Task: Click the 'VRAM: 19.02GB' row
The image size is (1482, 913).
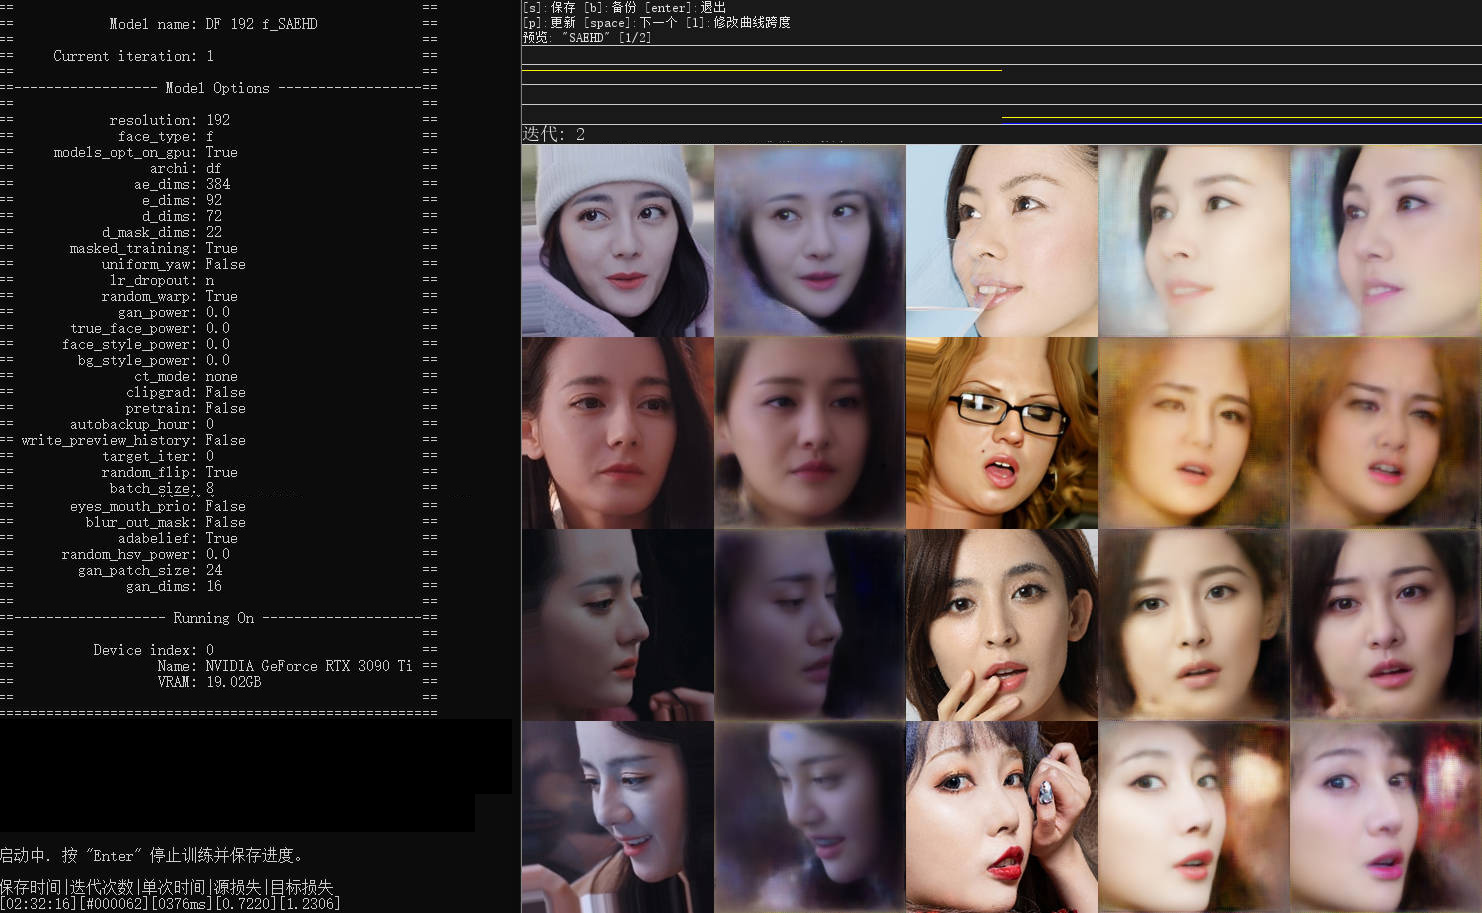Action: click(x=209, y=682)
